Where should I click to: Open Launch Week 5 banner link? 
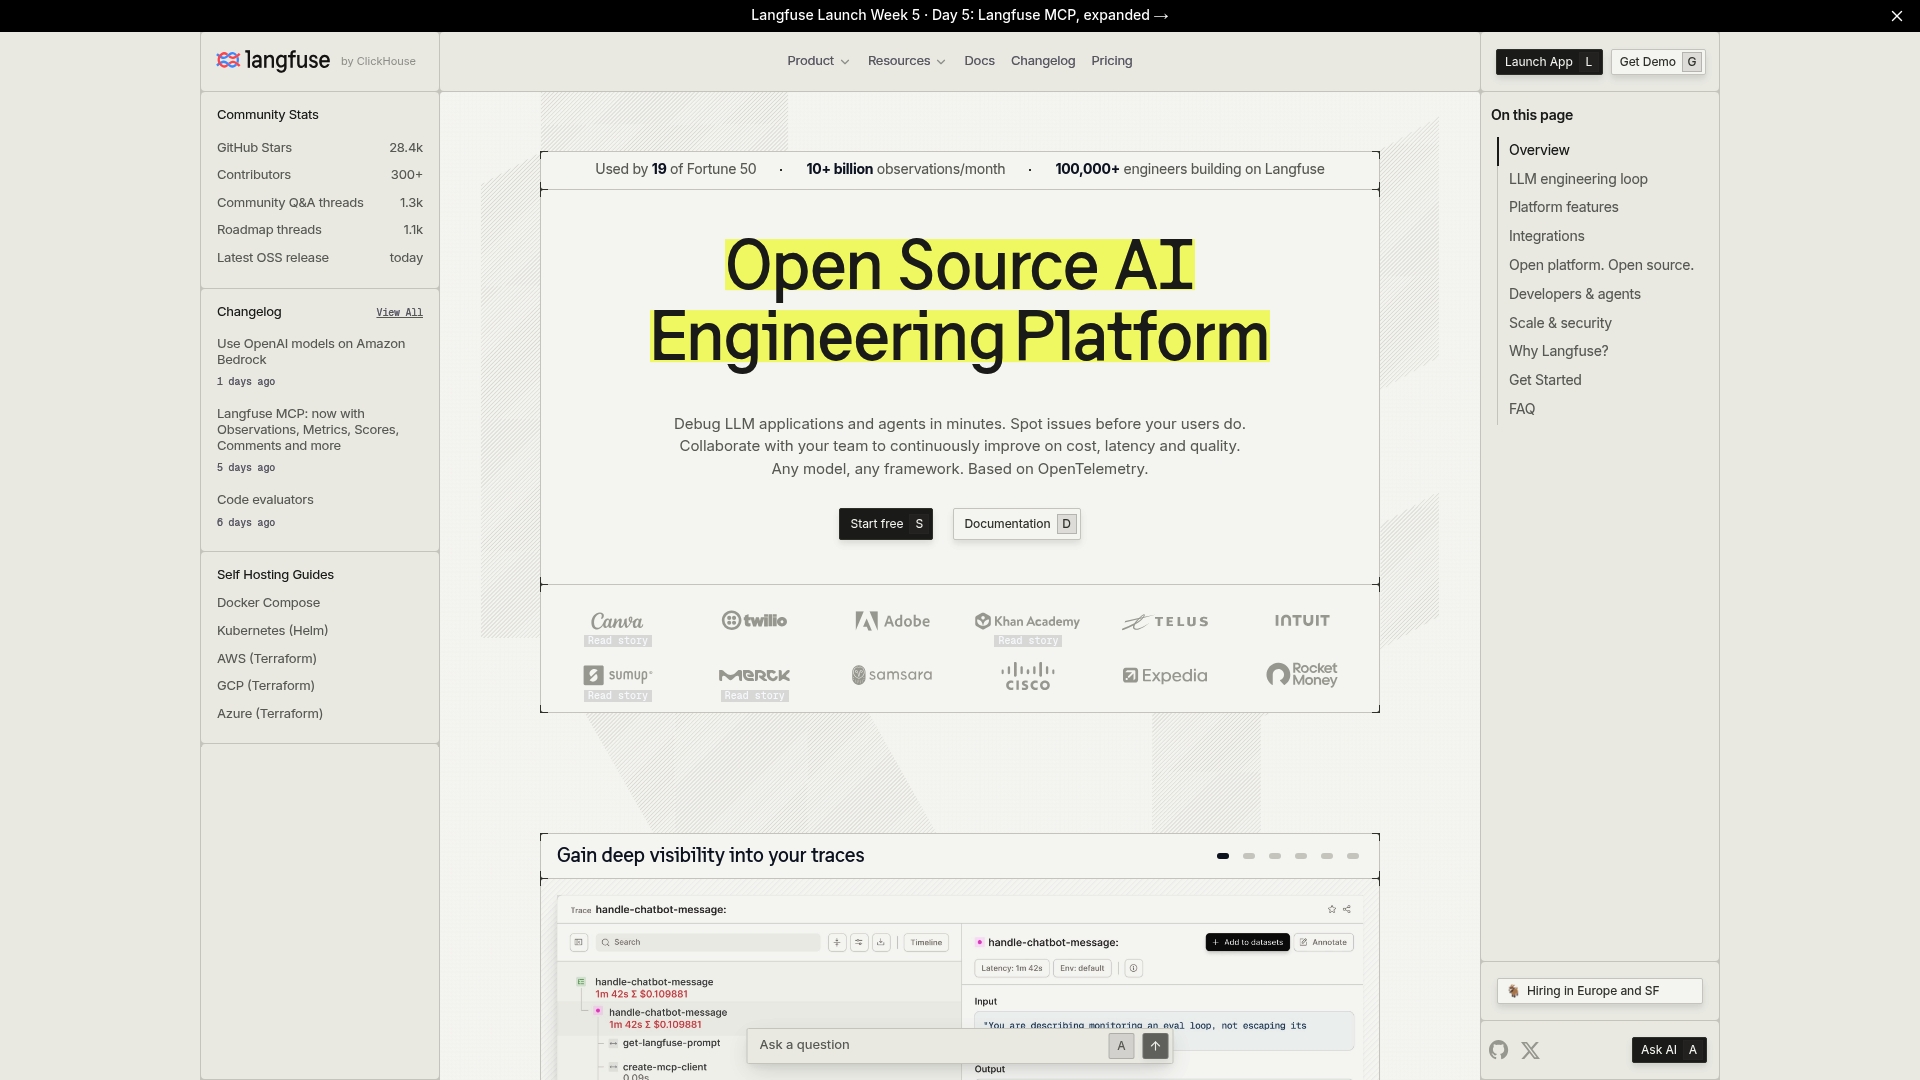960,15
